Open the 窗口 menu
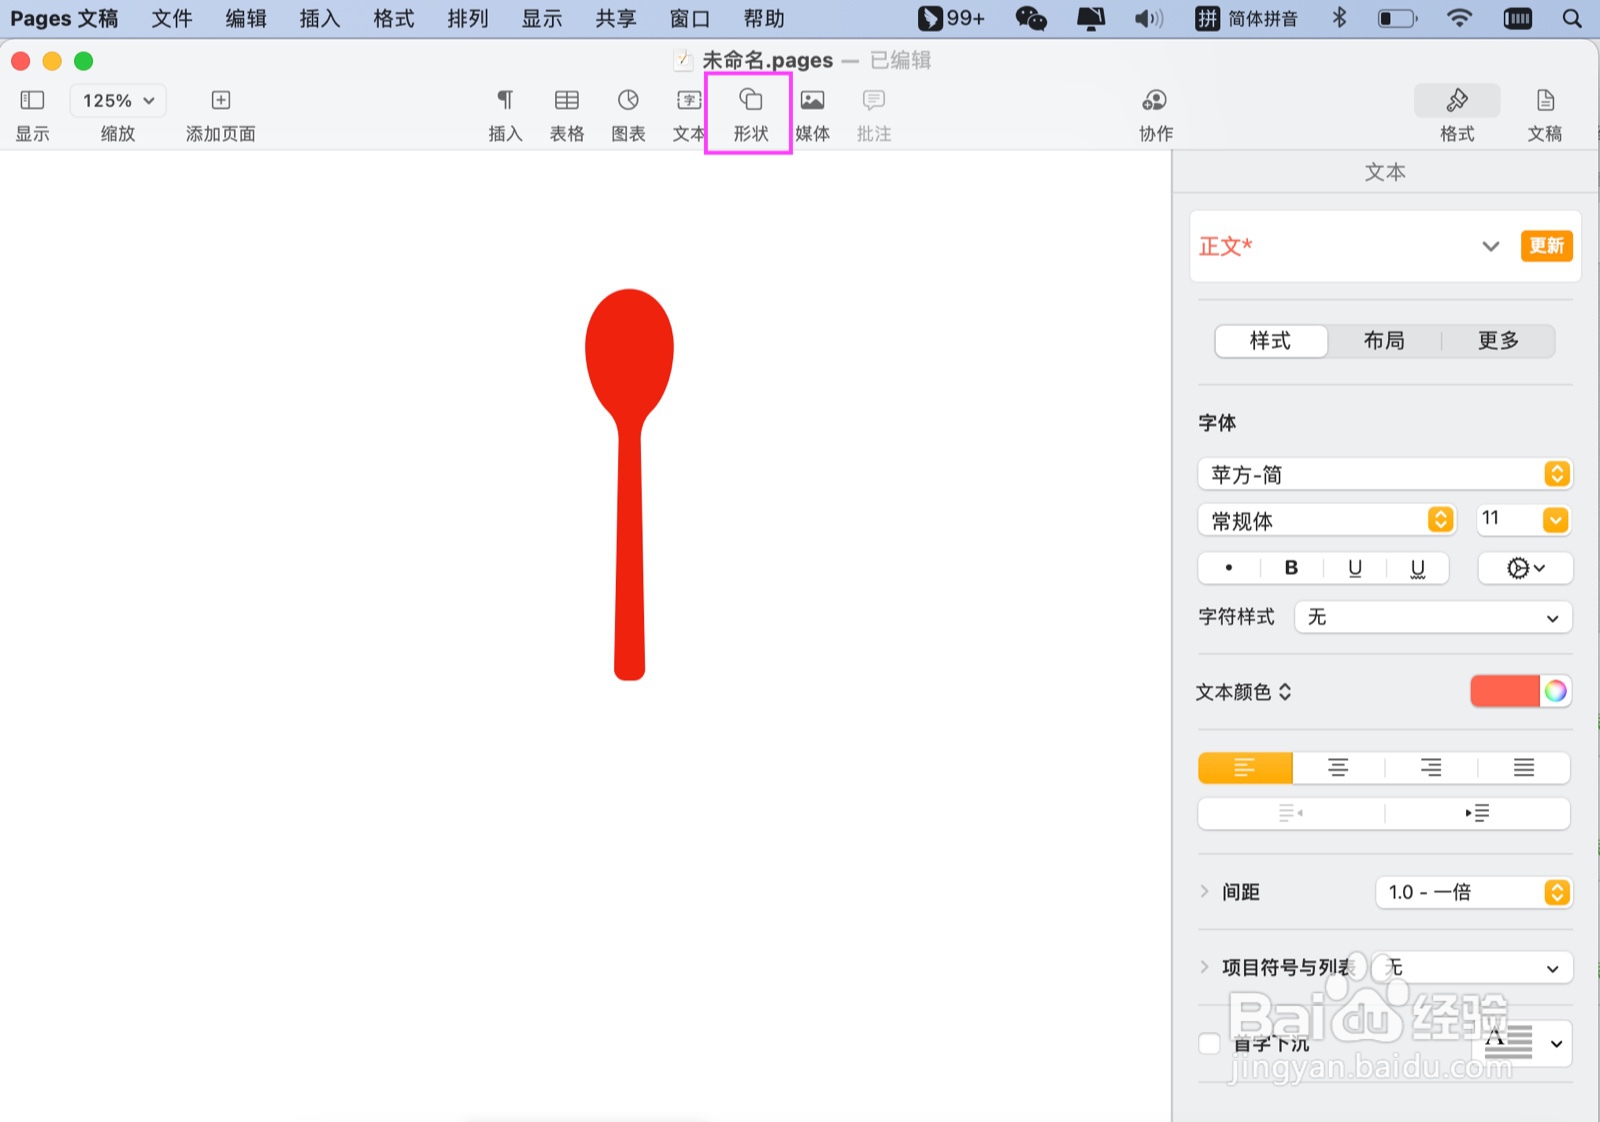Viewport: 1600px width, 1122px height. pos(690,18)
